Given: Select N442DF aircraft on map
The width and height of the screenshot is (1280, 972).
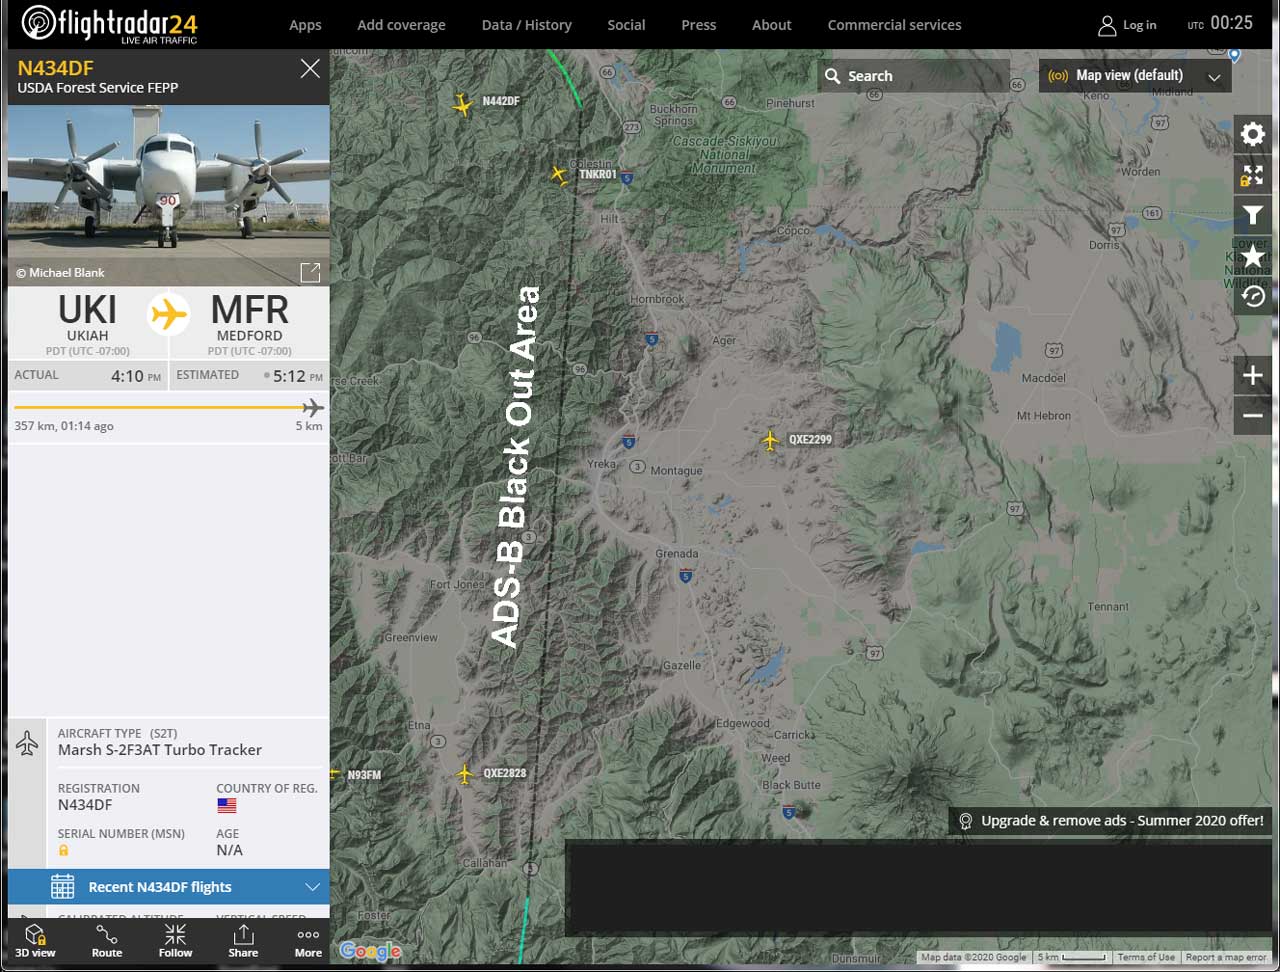Looking at the screenshot, I should pos(462,104).
